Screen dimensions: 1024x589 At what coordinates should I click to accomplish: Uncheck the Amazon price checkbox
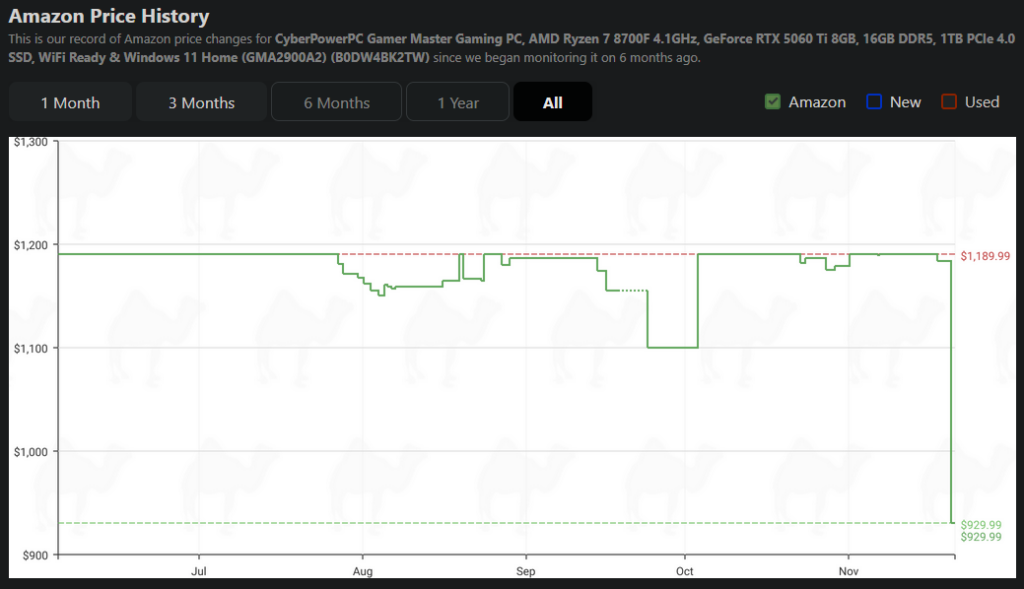[x=772, y=102]
